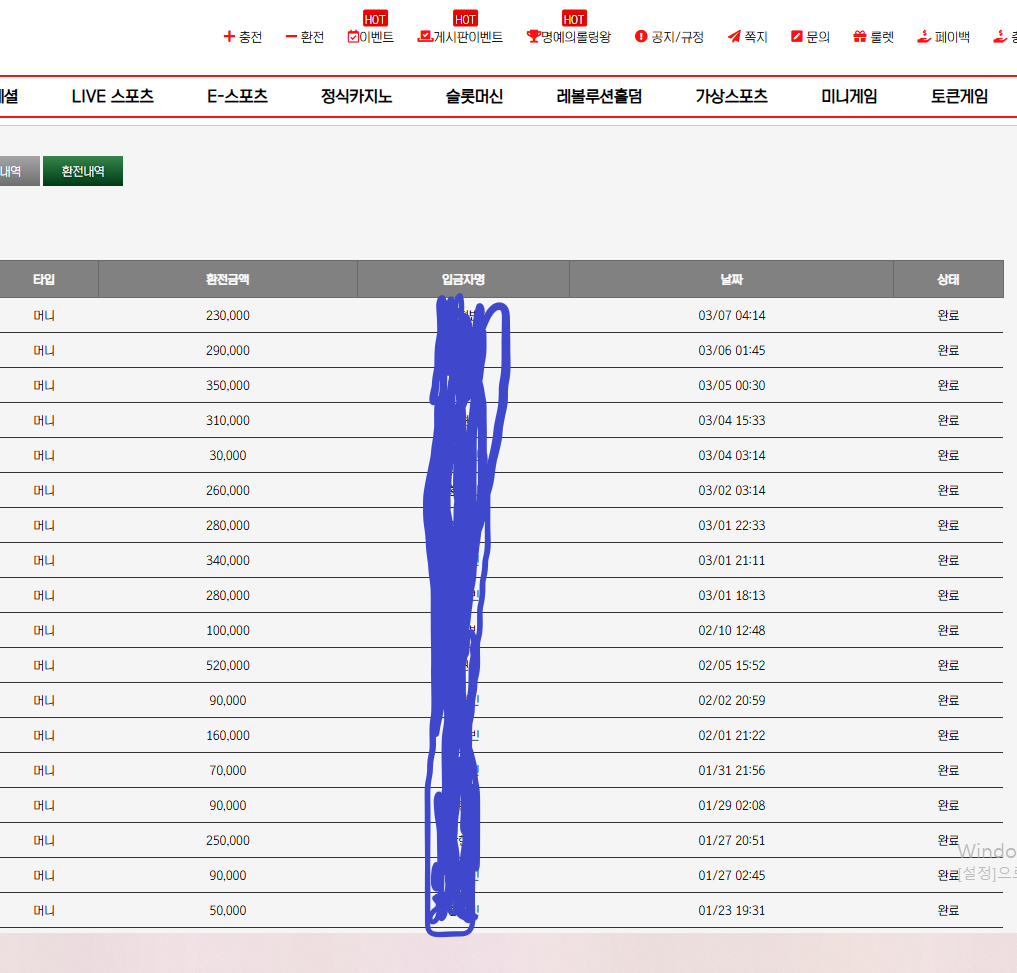1017x973 pixels.
Task: Click the hand icon for 페이백
Action: point(924,37)
